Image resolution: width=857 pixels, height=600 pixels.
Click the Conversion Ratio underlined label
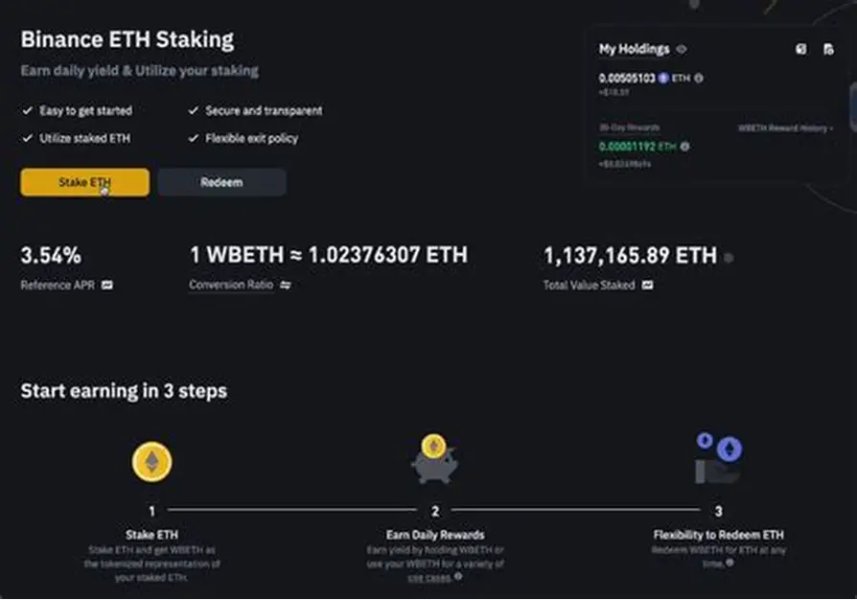point(231,285)
